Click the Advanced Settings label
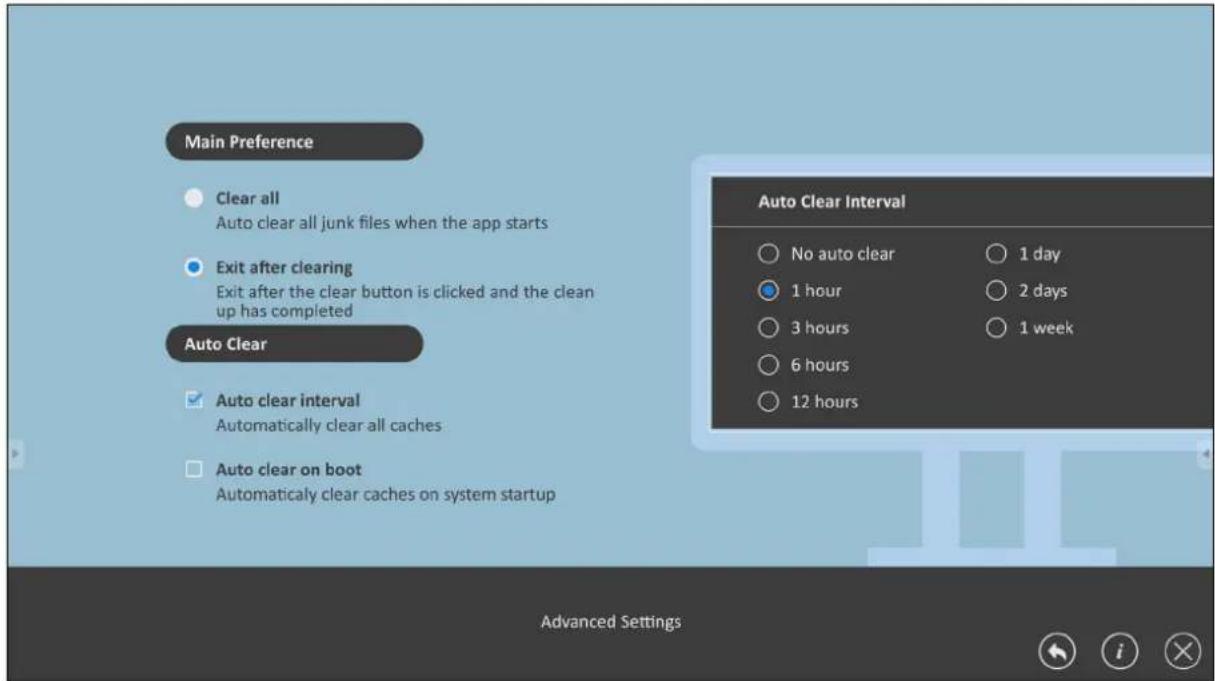 (610, 621)
